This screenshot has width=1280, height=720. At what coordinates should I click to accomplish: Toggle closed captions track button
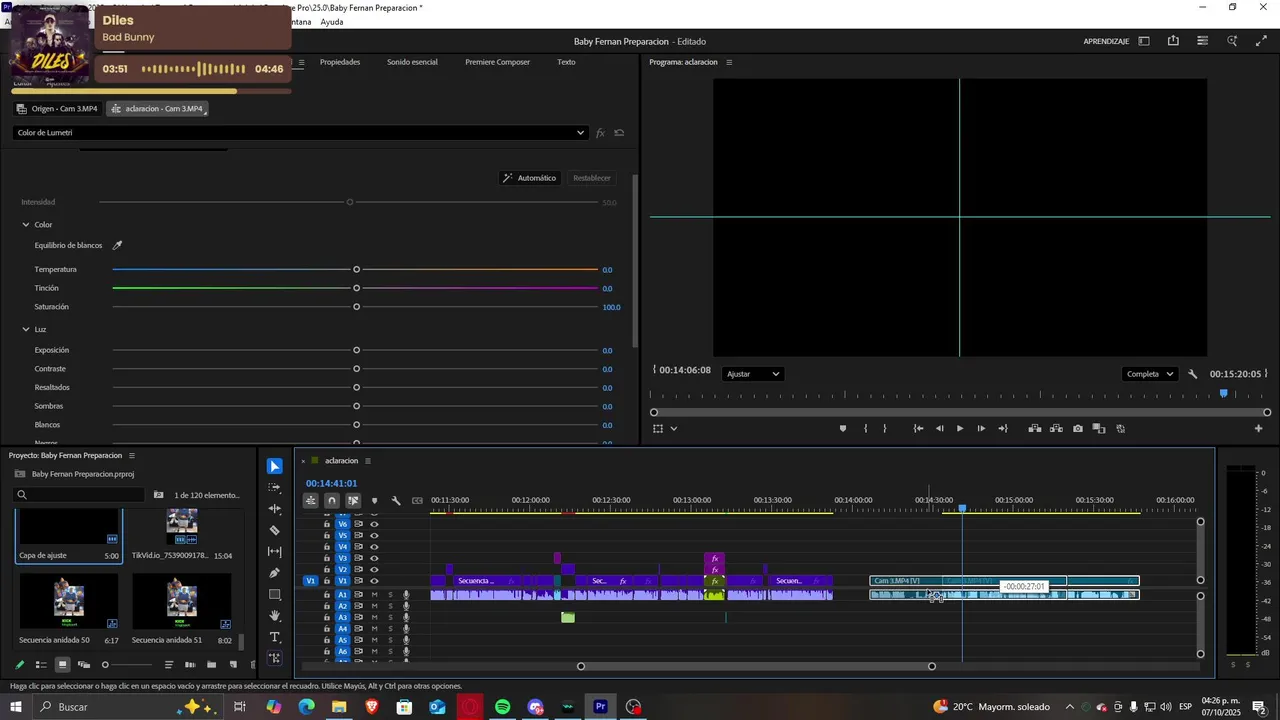click(x=417, y=501)
